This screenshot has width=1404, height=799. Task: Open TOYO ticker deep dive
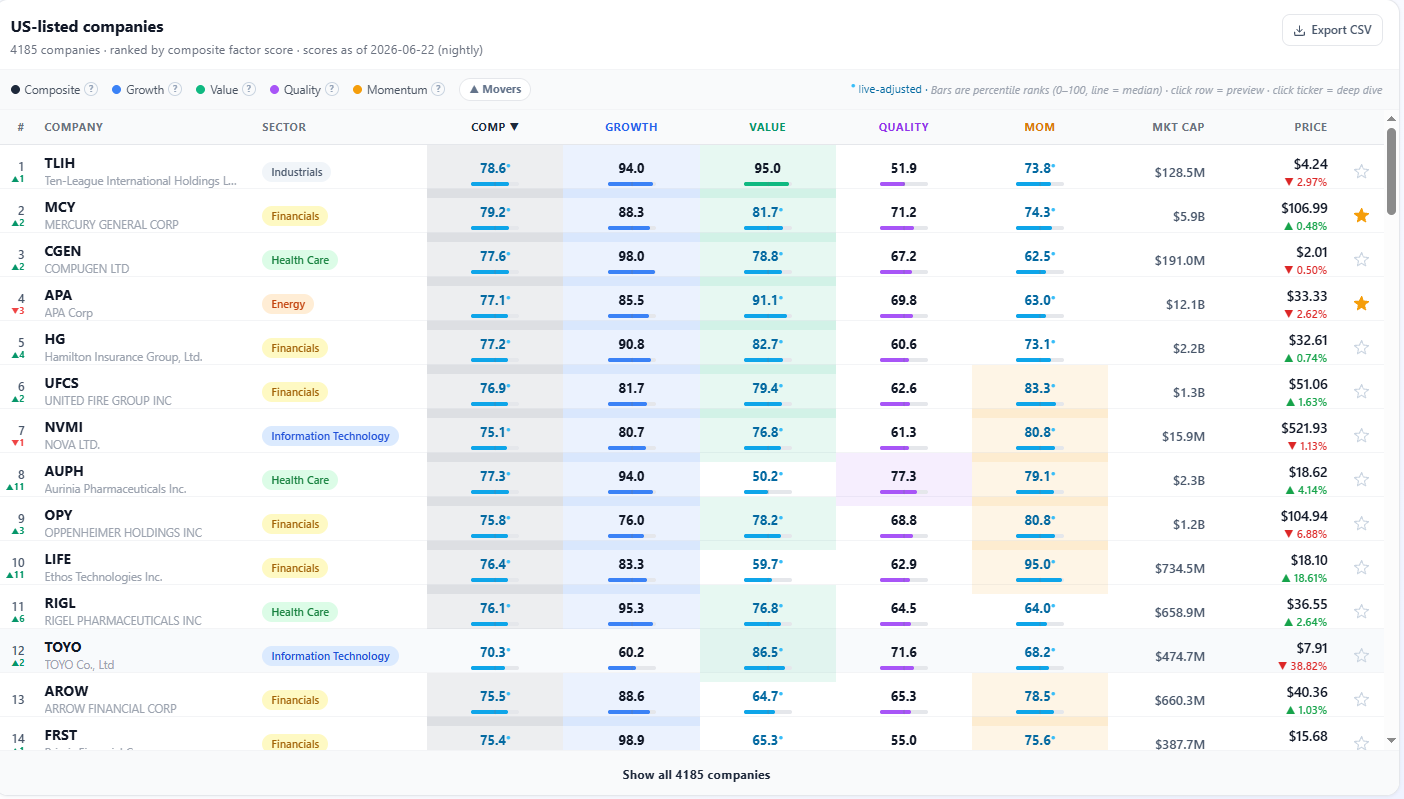tap(63, 647)
